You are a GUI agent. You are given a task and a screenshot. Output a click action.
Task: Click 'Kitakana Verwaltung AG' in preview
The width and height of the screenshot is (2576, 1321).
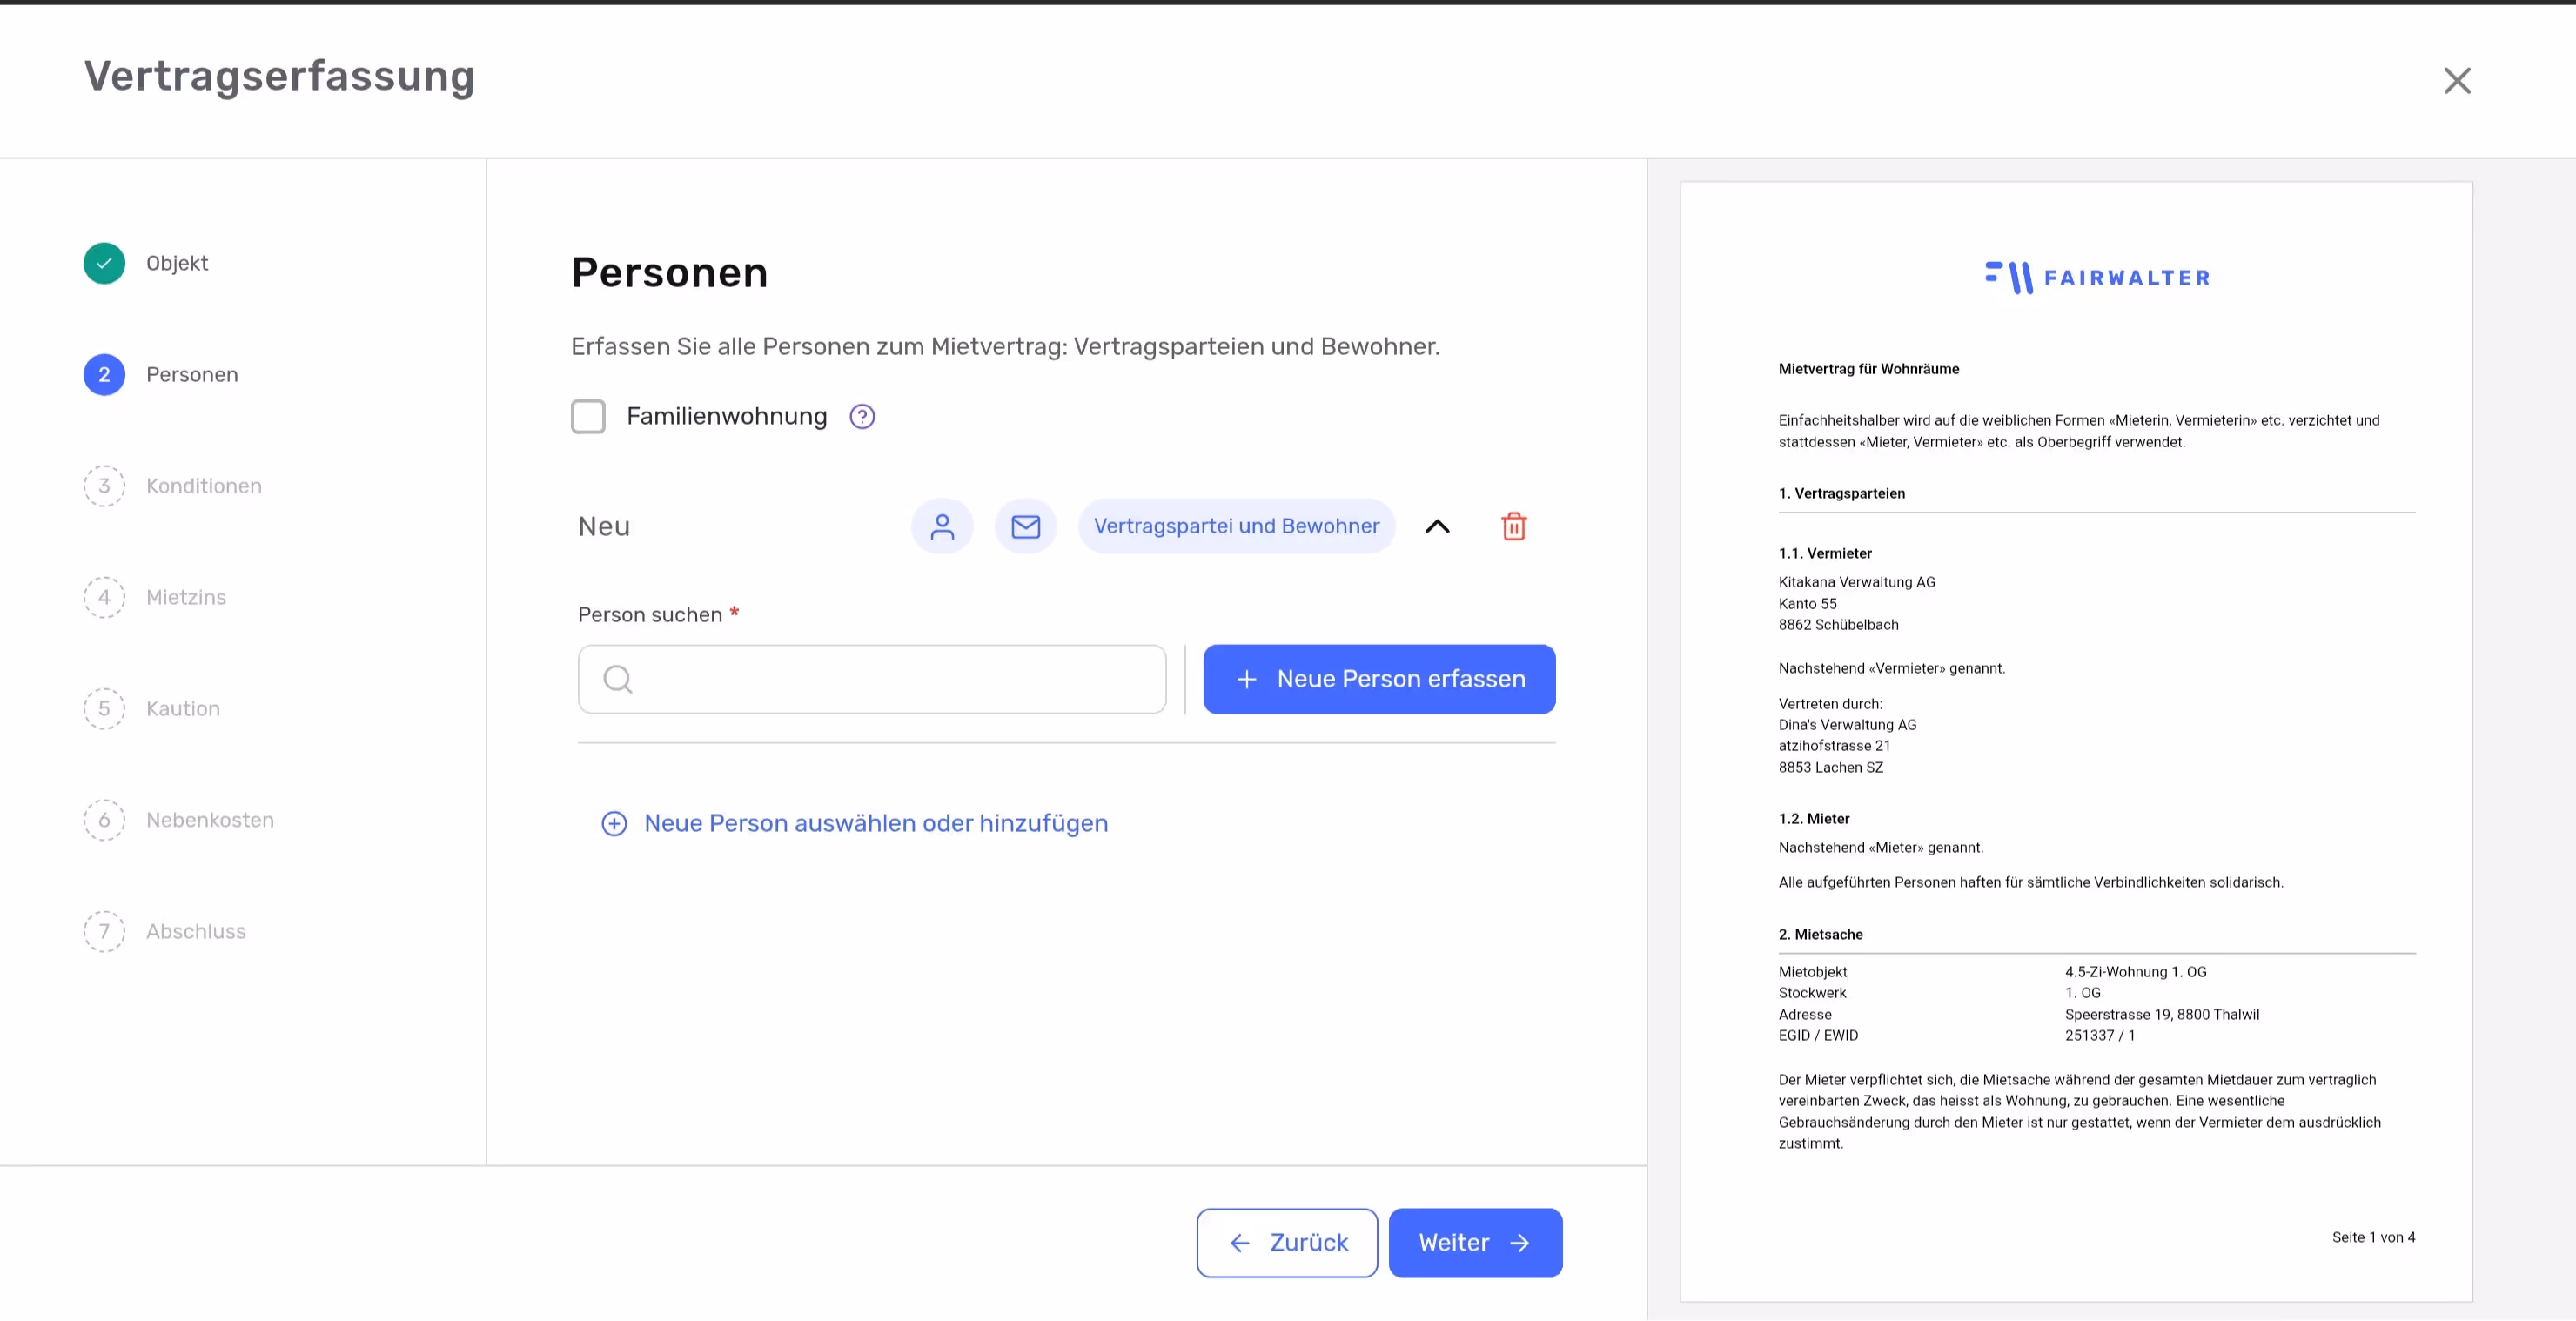[1856, 582]
